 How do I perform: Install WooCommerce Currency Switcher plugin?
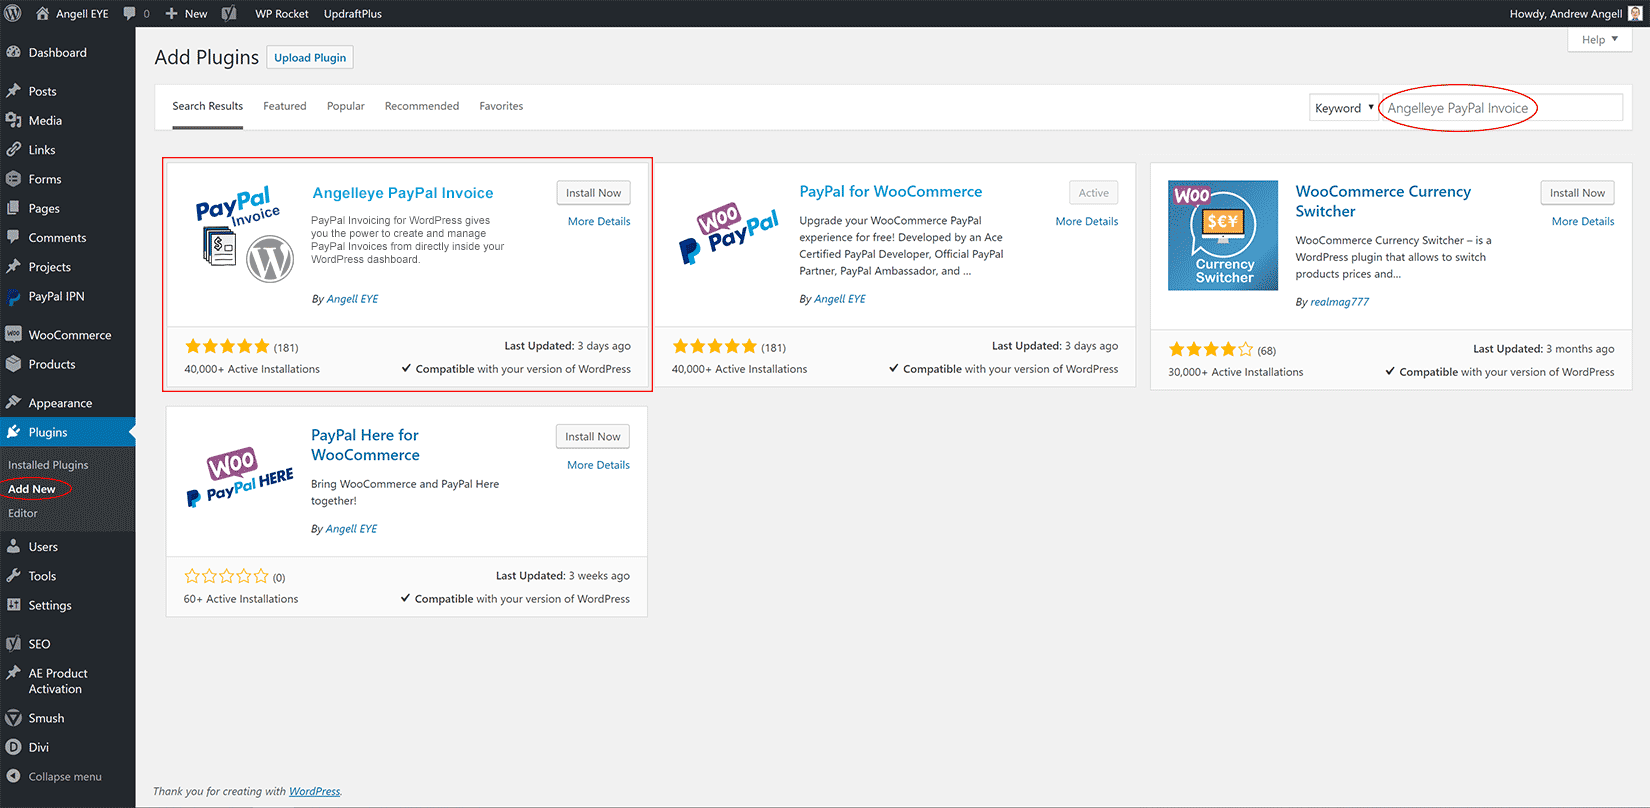click(1577, 193)
